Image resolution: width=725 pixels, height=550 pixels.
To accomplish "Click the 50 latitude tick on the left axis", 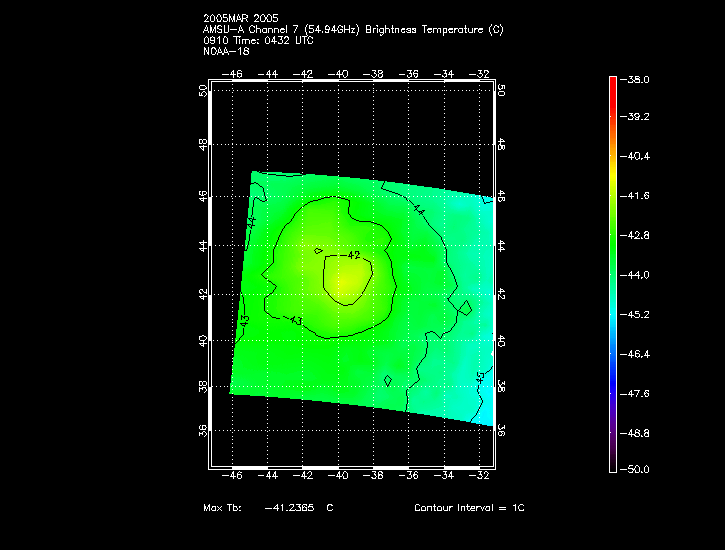I will point(202,90).
